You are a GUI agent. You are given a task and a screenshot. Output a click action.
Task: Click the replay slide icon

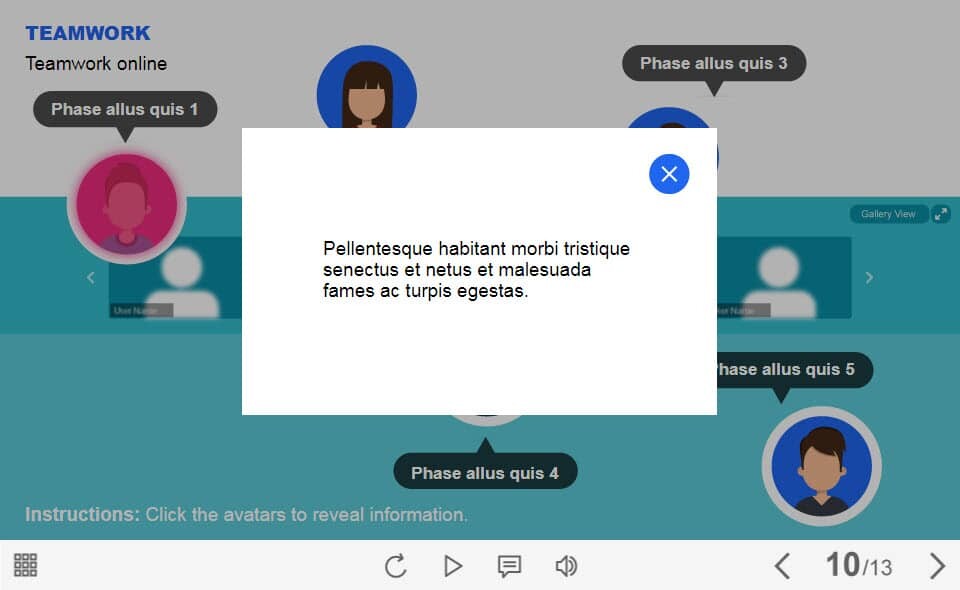click(x=396, y=566)
